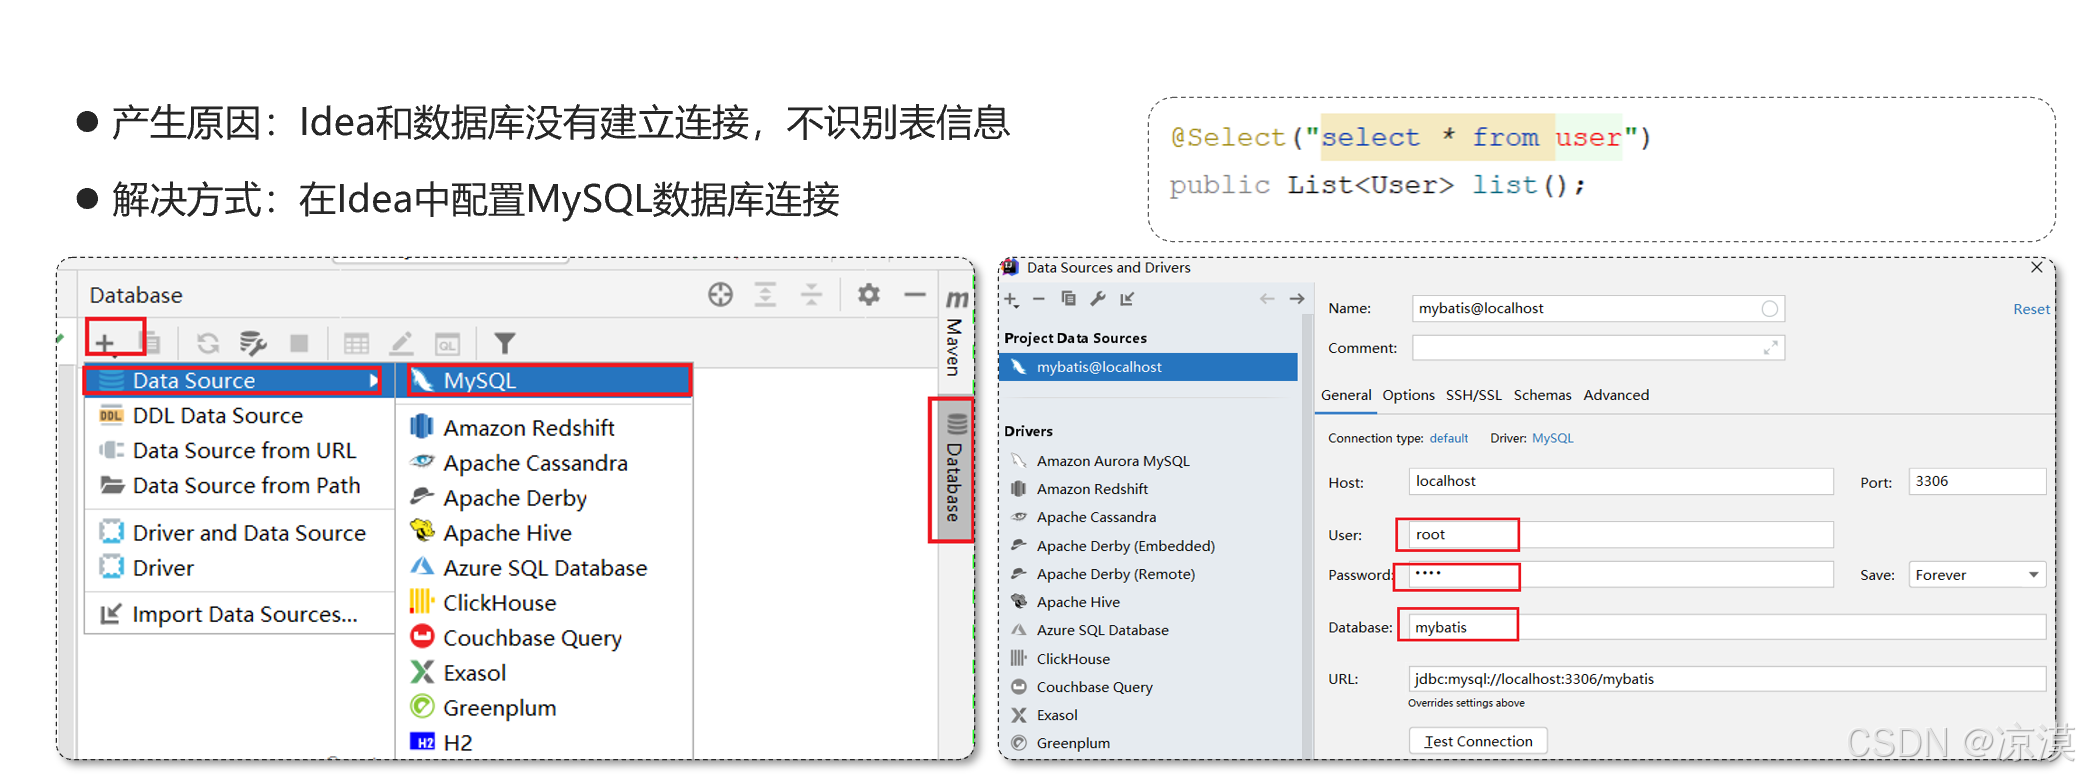Open the table editor icon in the Database toolbar
Image resolution: width=2080 pixels, height=777 pixels.
(x=356, y=343)
